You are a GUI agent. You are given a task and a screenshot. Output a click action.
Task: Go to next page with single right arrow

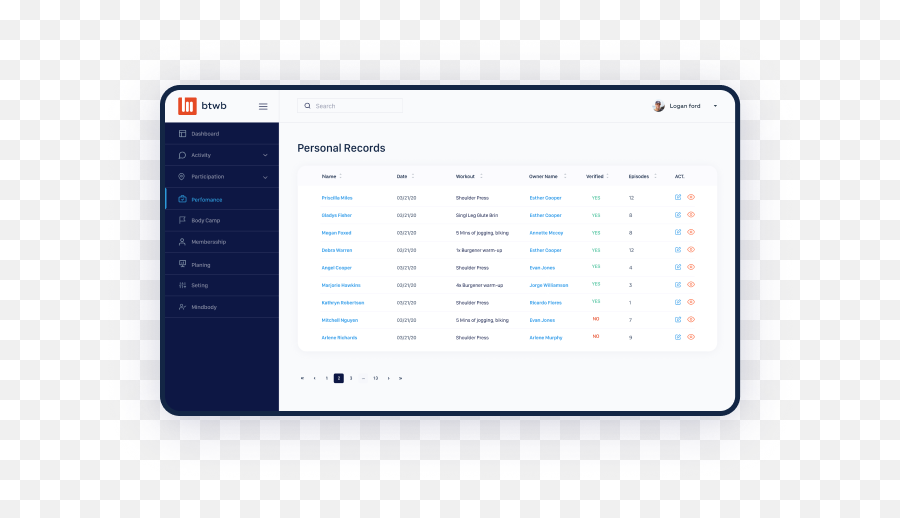point(389,378)
